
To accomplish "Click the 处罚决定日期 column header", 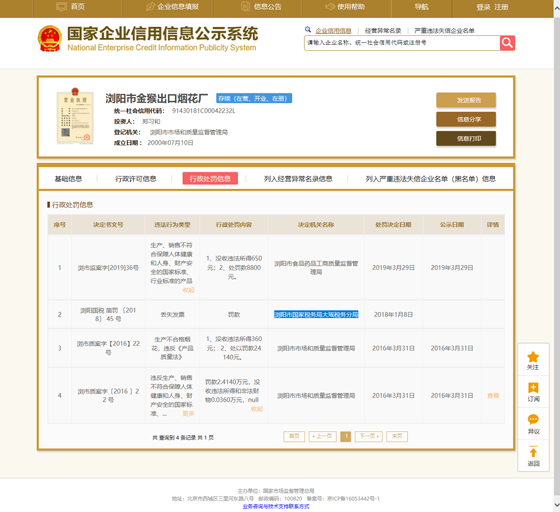I will tap(393, 225).
